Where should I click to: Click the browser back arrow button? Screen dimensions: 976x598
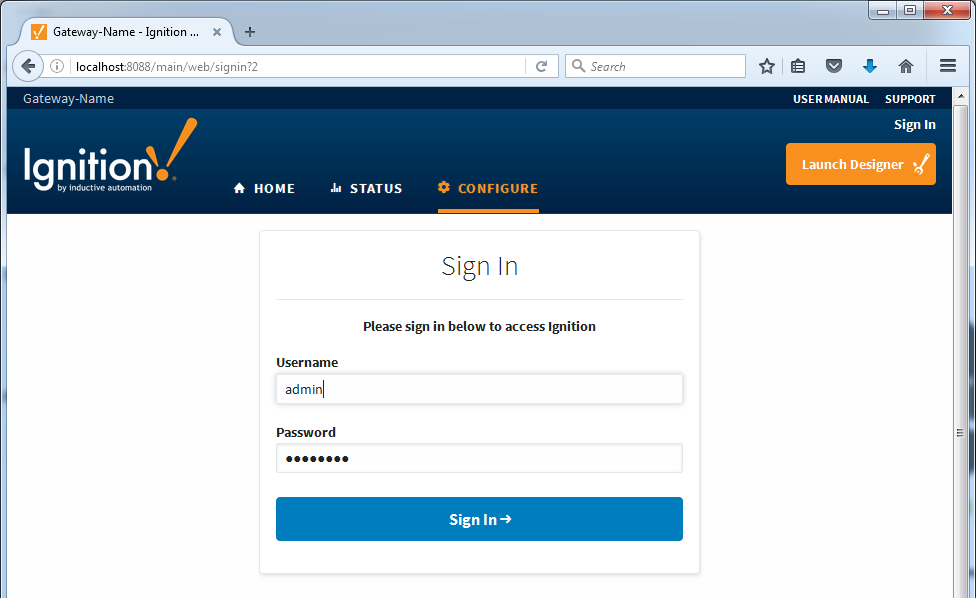click(x=28, y=66)
